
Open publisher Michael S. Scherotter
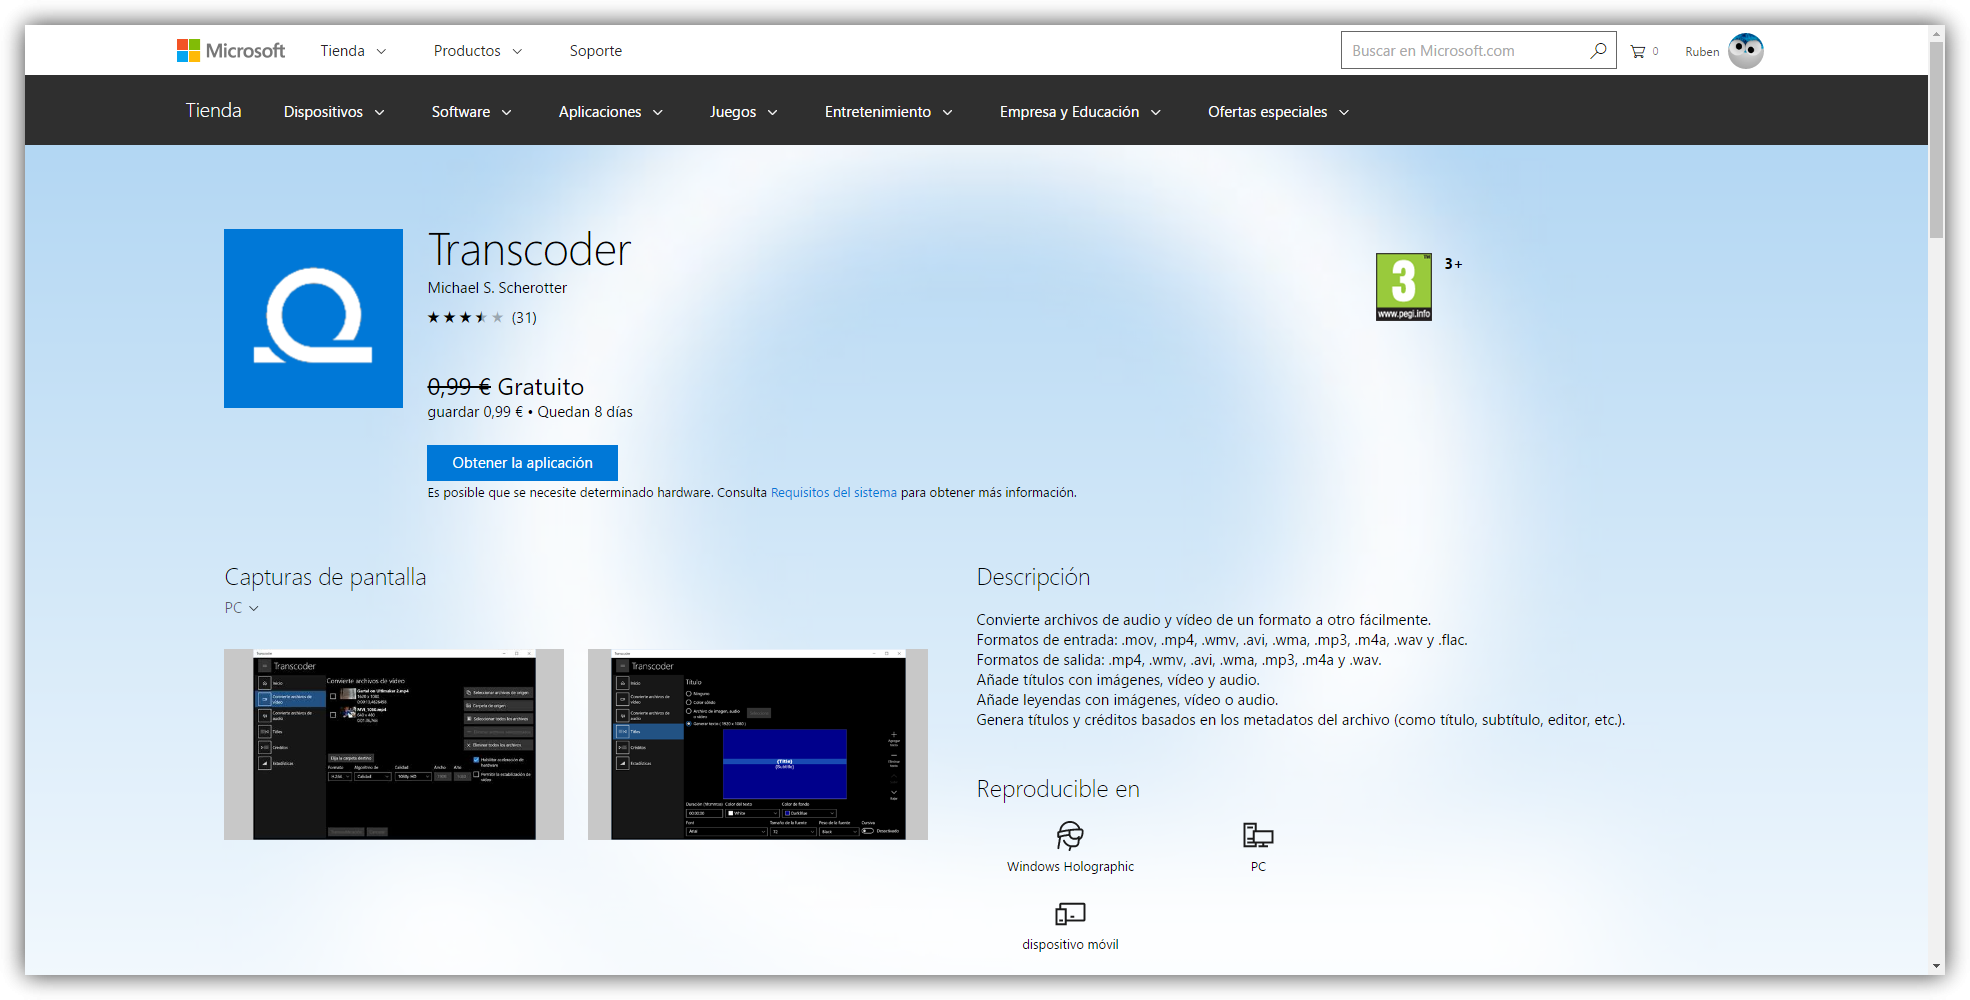pos(497,288)
